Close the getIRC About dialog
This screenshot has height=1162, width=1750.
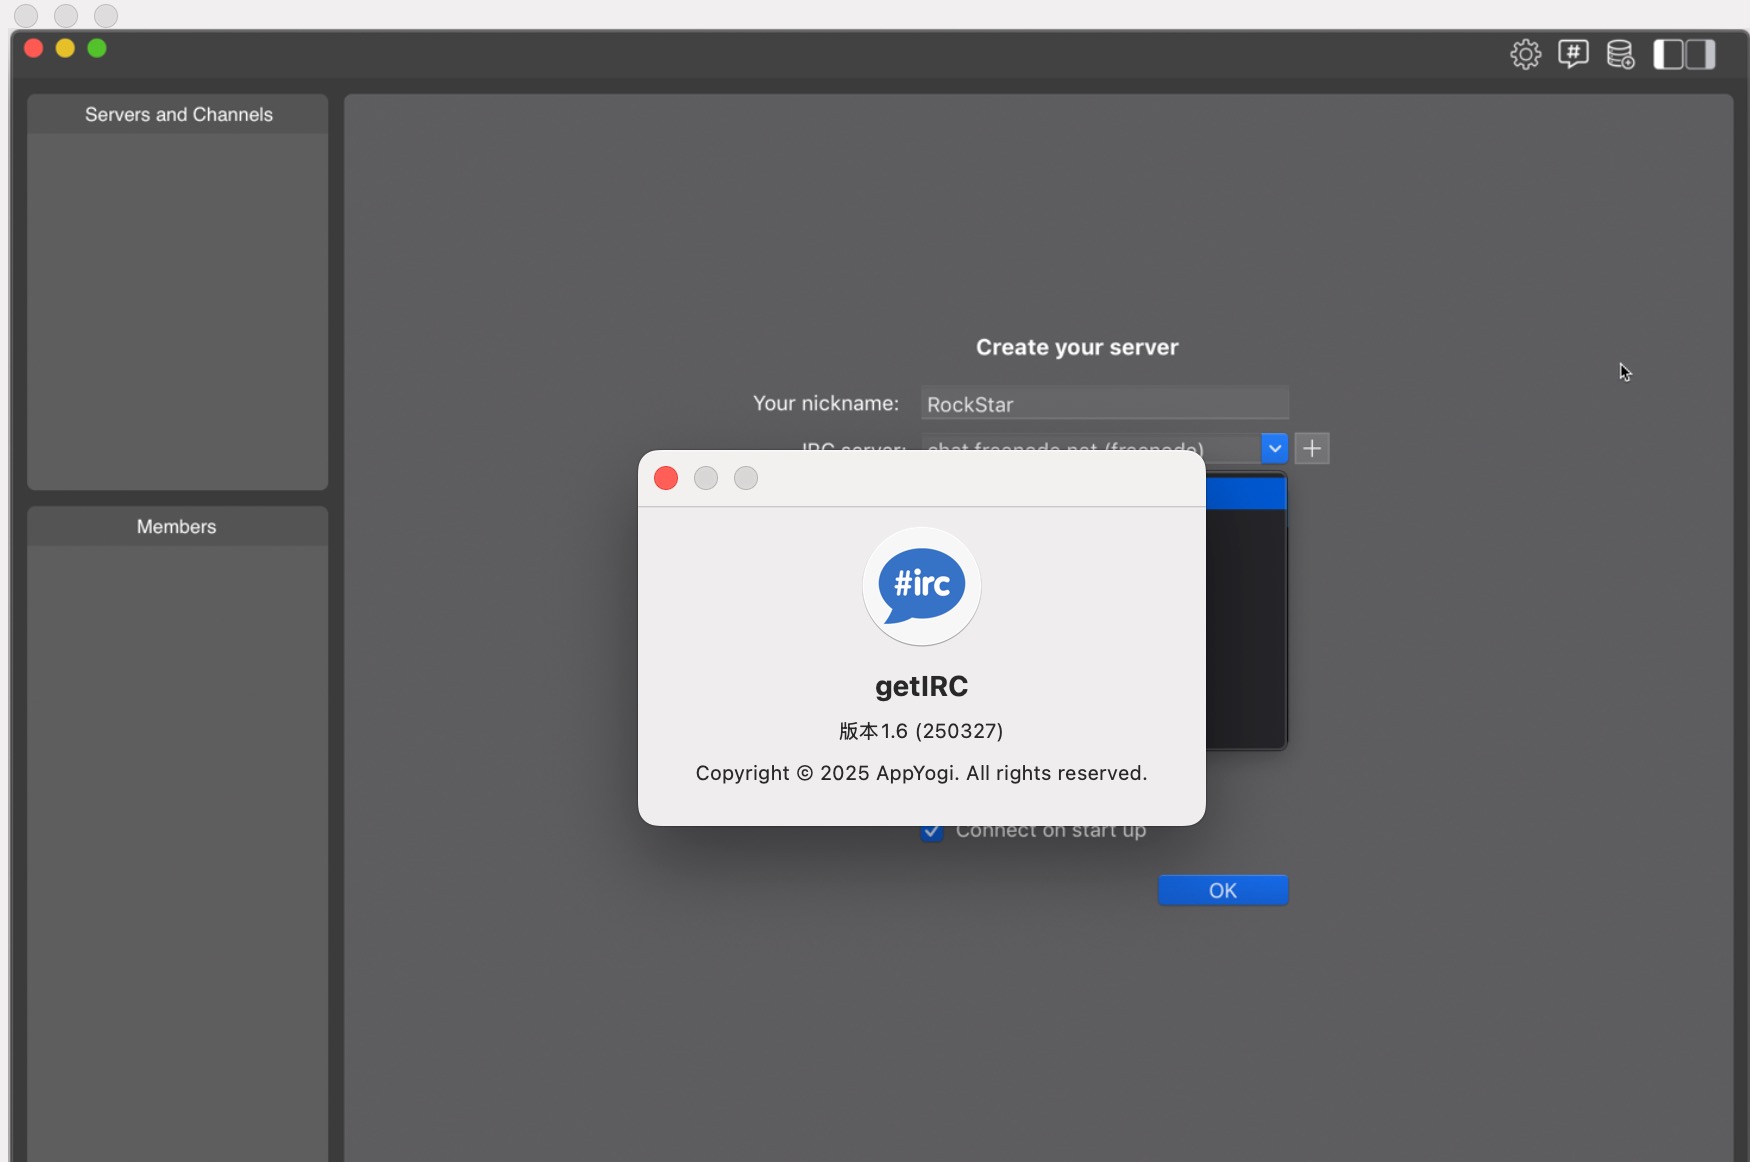(x=666, y=478)
